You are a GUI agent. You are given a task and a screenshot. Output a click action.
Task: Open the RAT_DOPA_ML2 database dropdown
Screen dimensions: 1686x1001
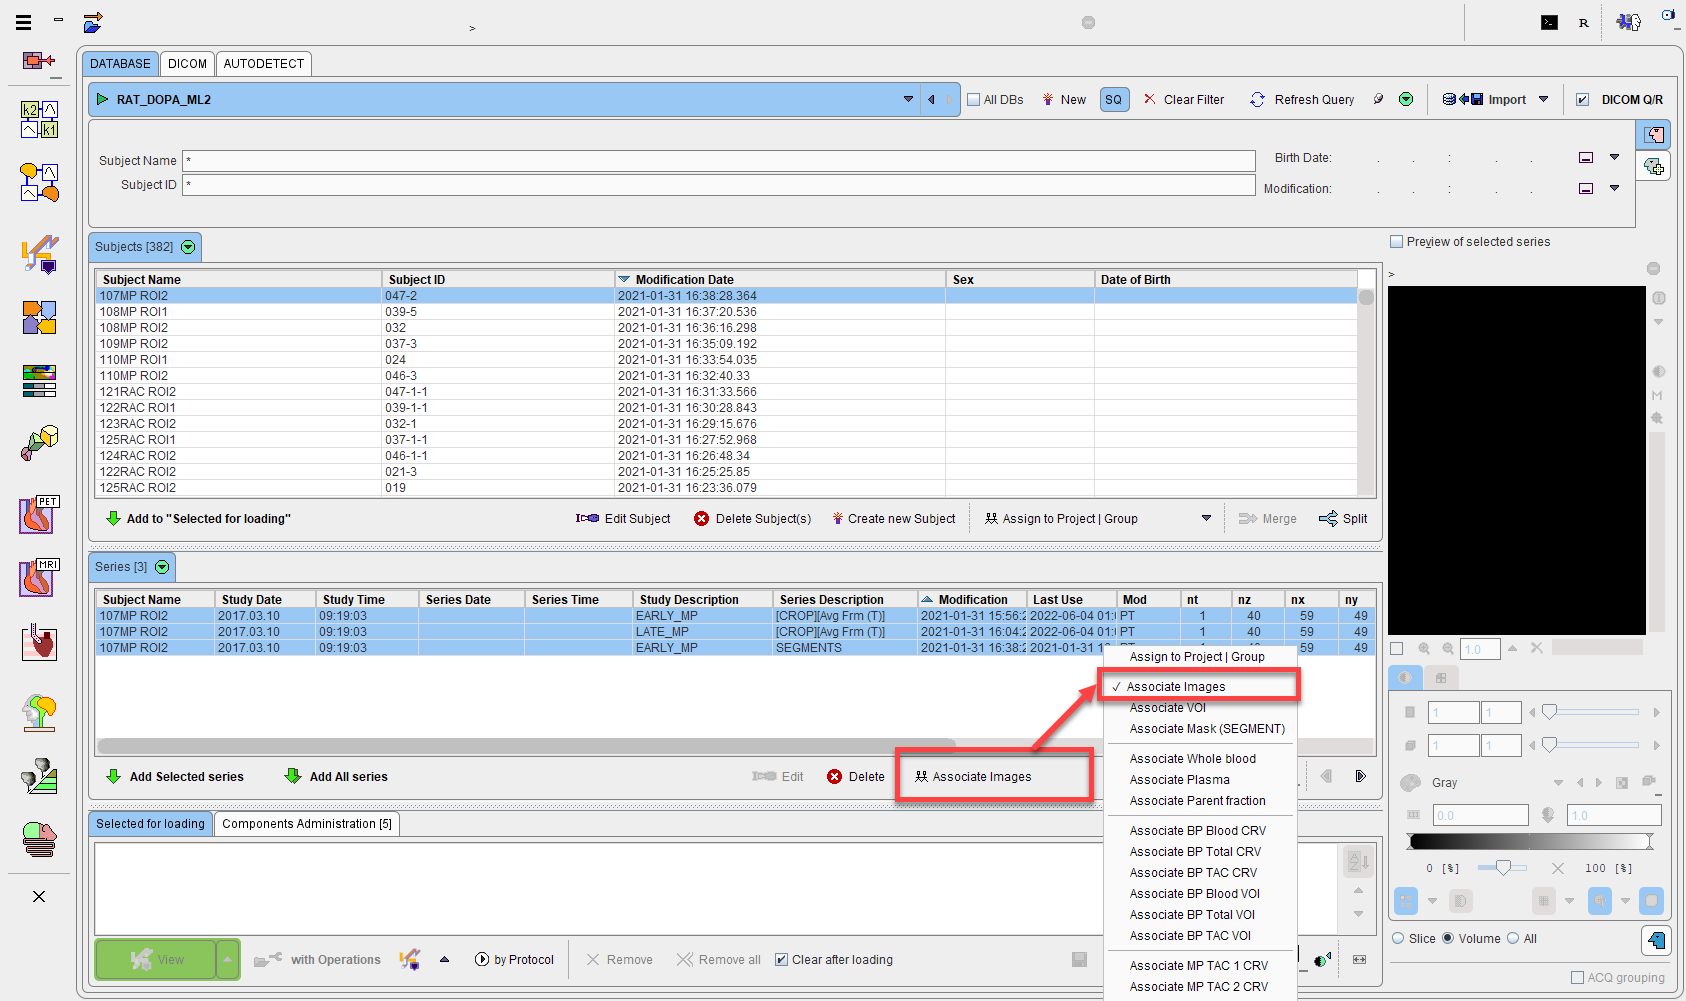click(908, 99)
